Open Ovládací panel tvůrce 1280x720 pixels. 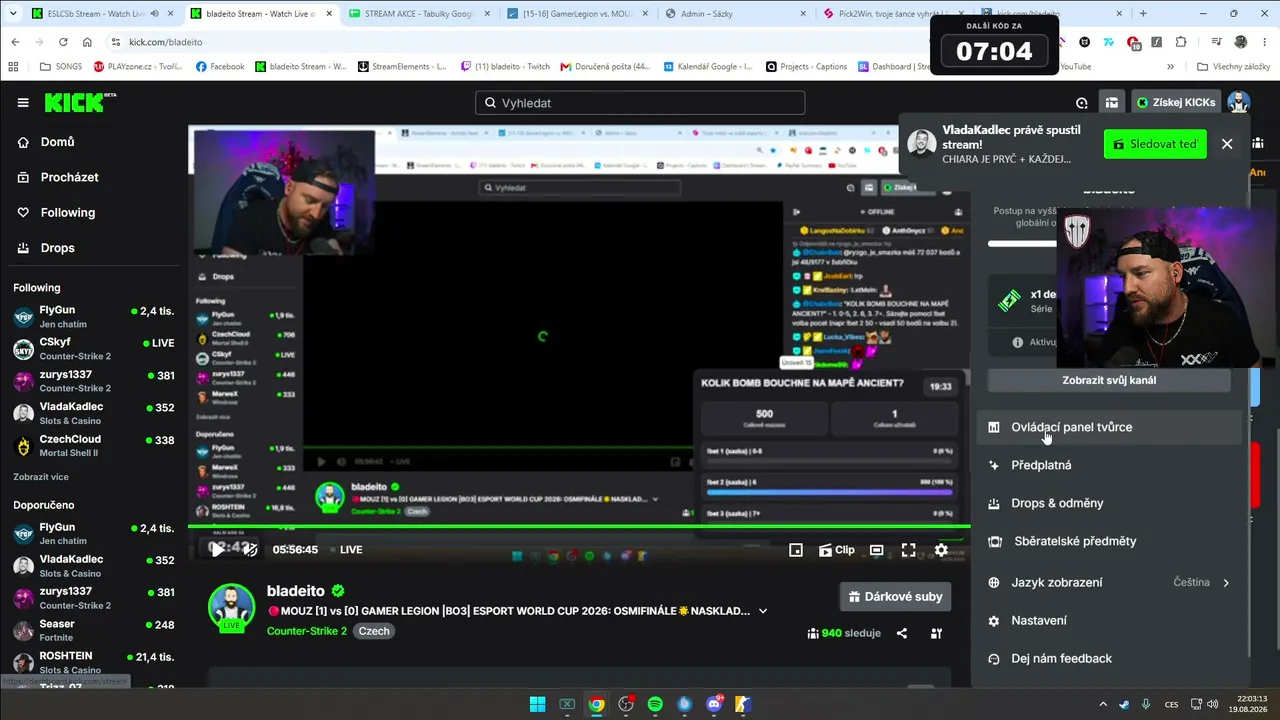coord(1109,427)
